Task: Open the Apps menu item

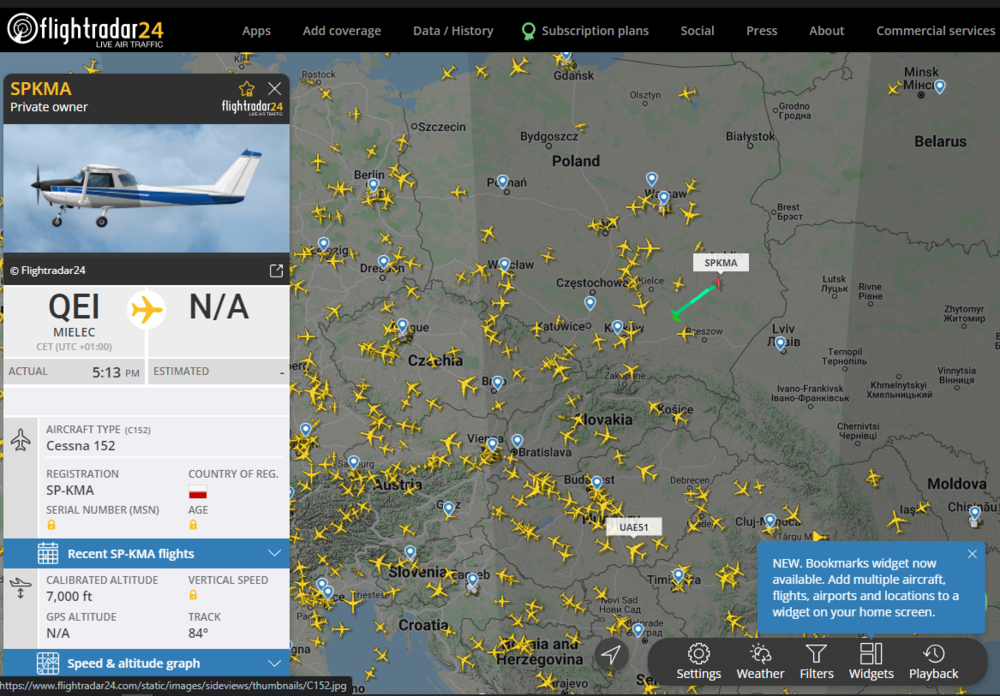Action: click(256, 30)
